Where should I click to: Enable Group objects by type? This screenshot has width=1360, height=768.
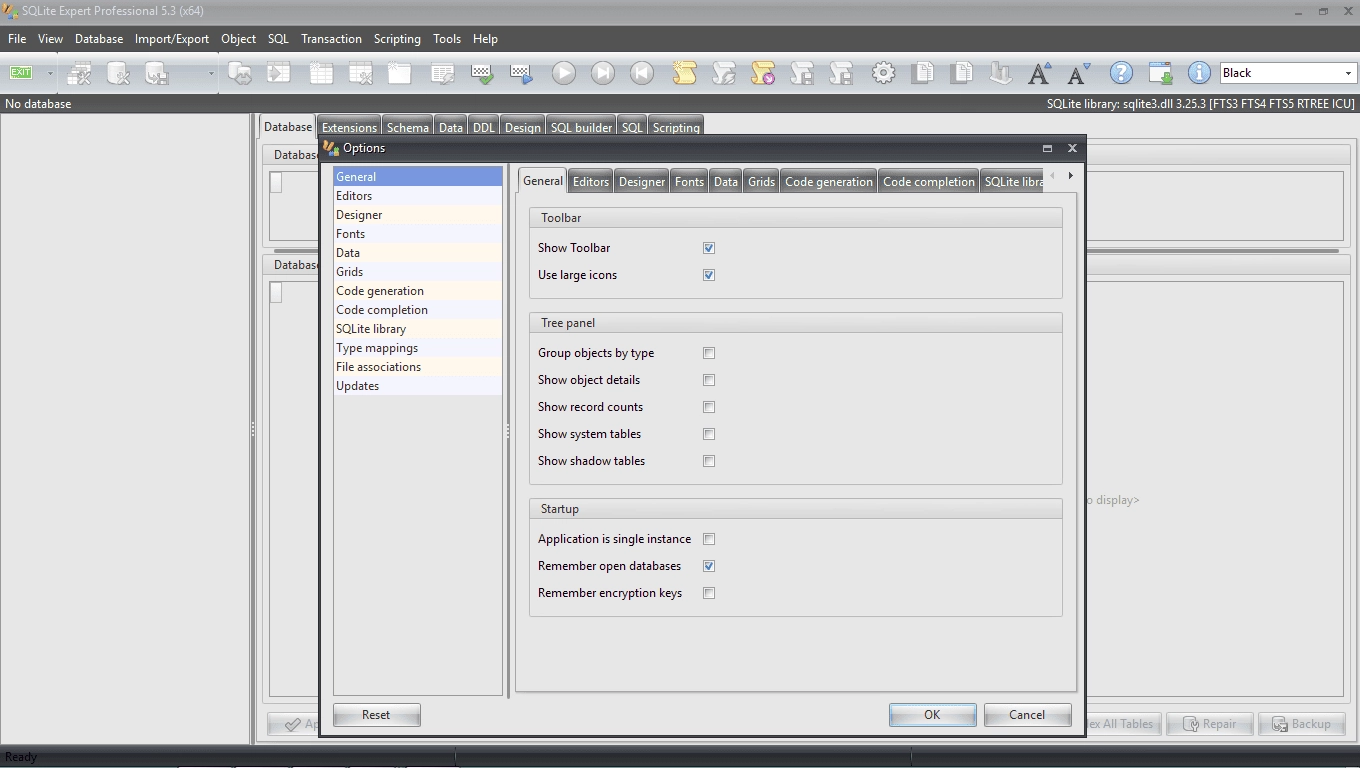pos(709,353)
